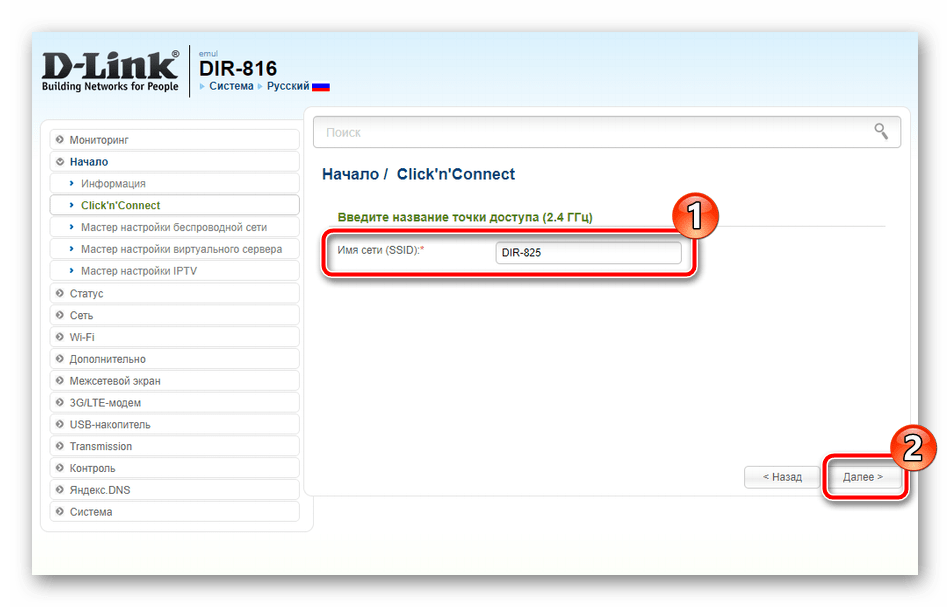The height and width of the screenshot is (607, 950).
Task: Open Мастер настройки виртуального сервера
Action: (x=174, y=249)
